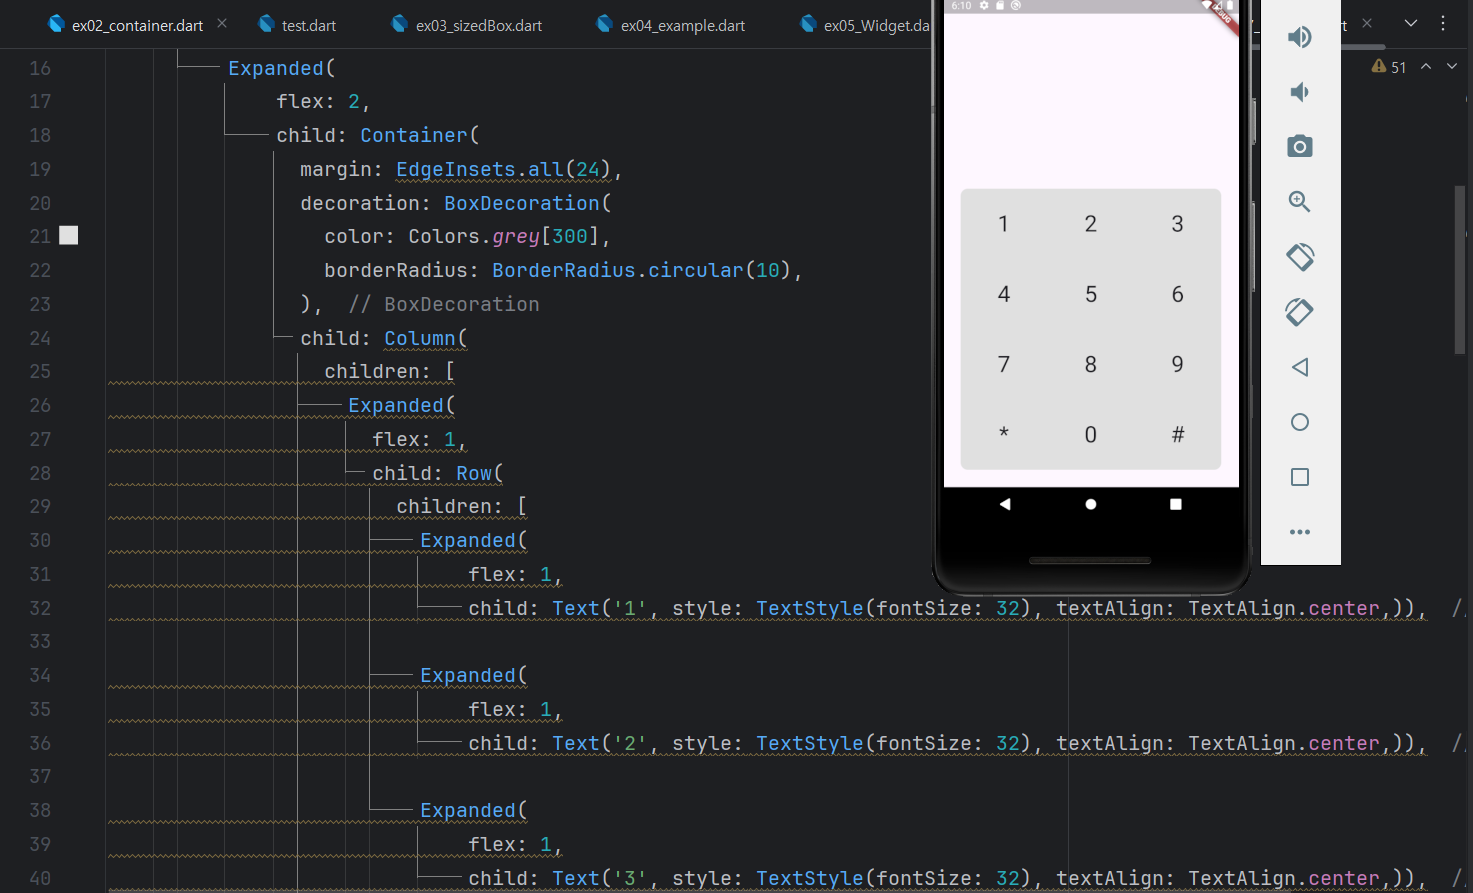The height and width of the screenshot is (893, 1473).
Task: Click 'BoxDecoration(' on line 20
Action: point(528,203)
